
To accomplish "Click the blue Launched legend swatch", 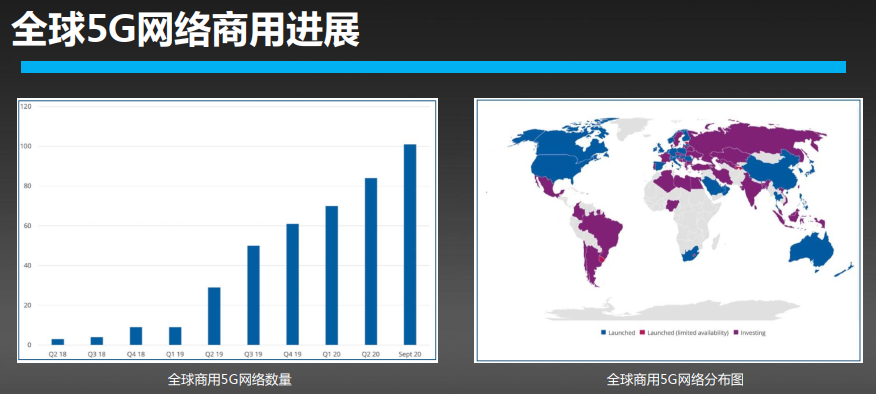I will (603, 333).
